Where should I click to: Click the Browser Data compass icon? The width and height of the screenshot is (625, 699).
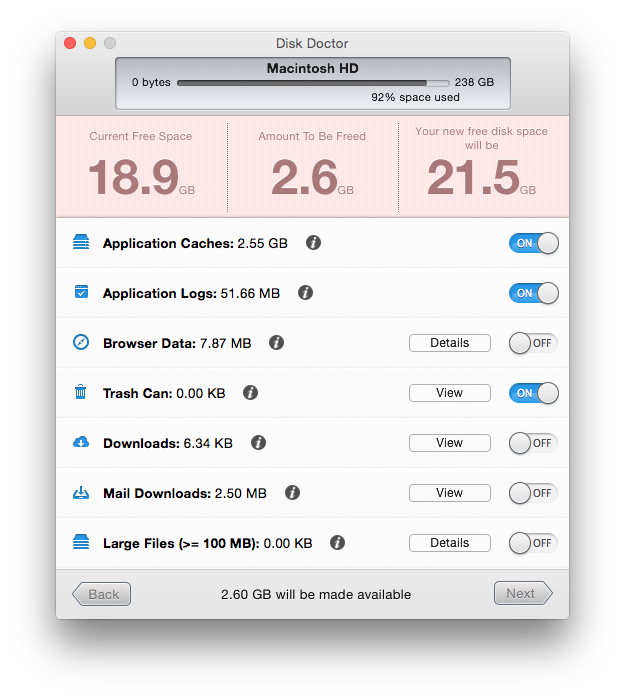[81, 342]
